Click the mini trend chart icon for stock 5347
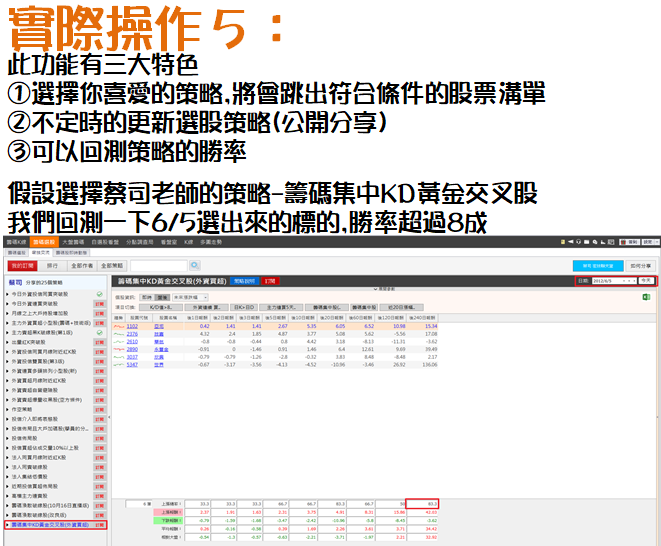The image size is (661, 546). click(x=119, y=365)
